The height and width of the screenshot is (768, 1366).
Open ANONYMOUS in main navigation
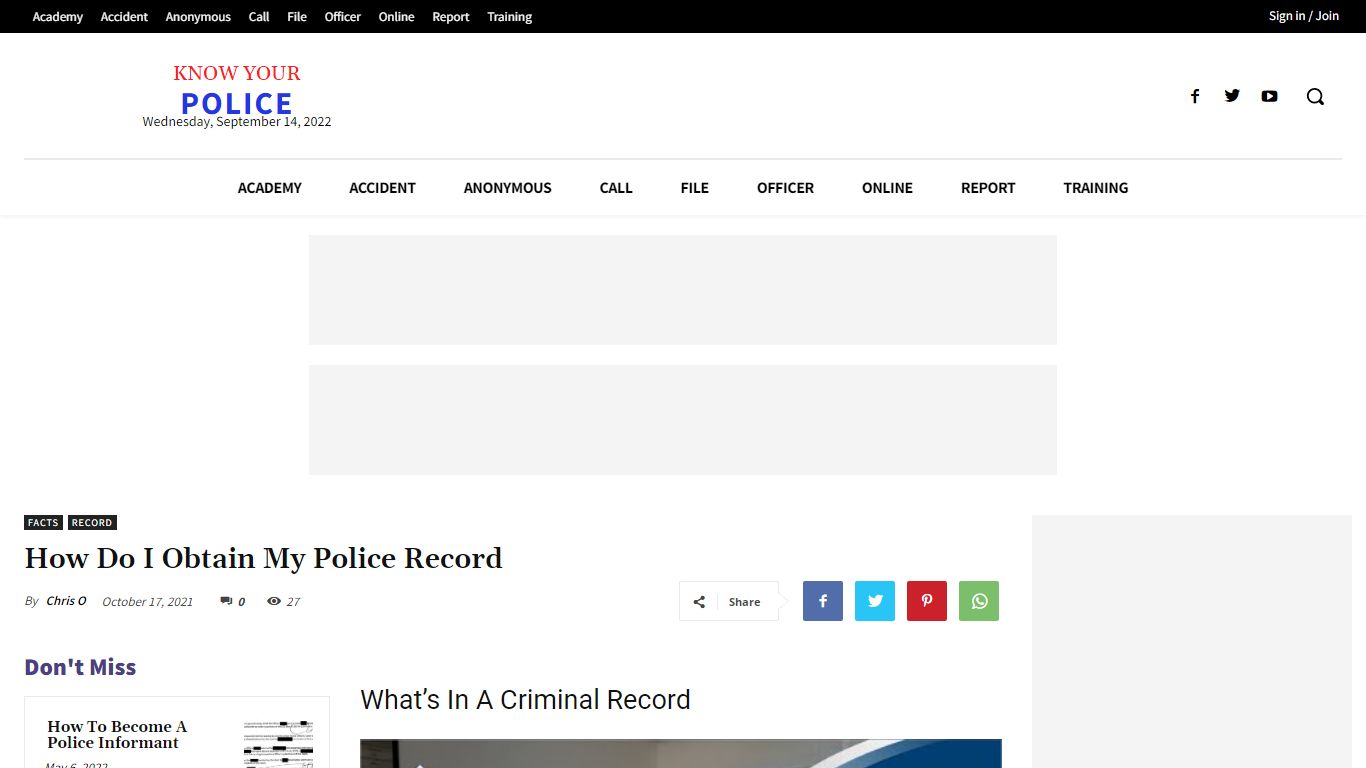pos(508,188)
